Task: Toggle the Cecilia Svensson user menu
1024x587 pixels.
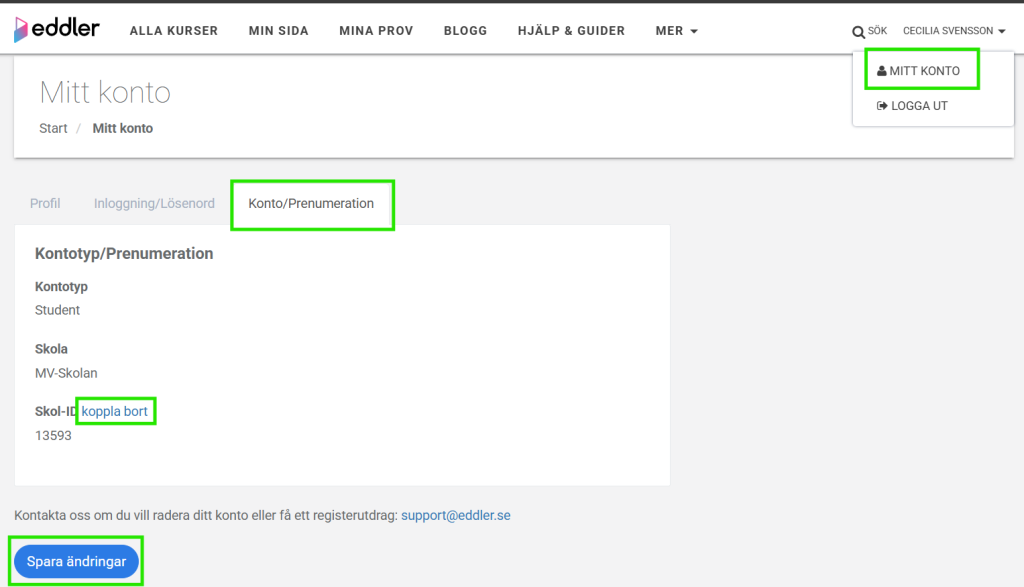Action: [953, 31]
